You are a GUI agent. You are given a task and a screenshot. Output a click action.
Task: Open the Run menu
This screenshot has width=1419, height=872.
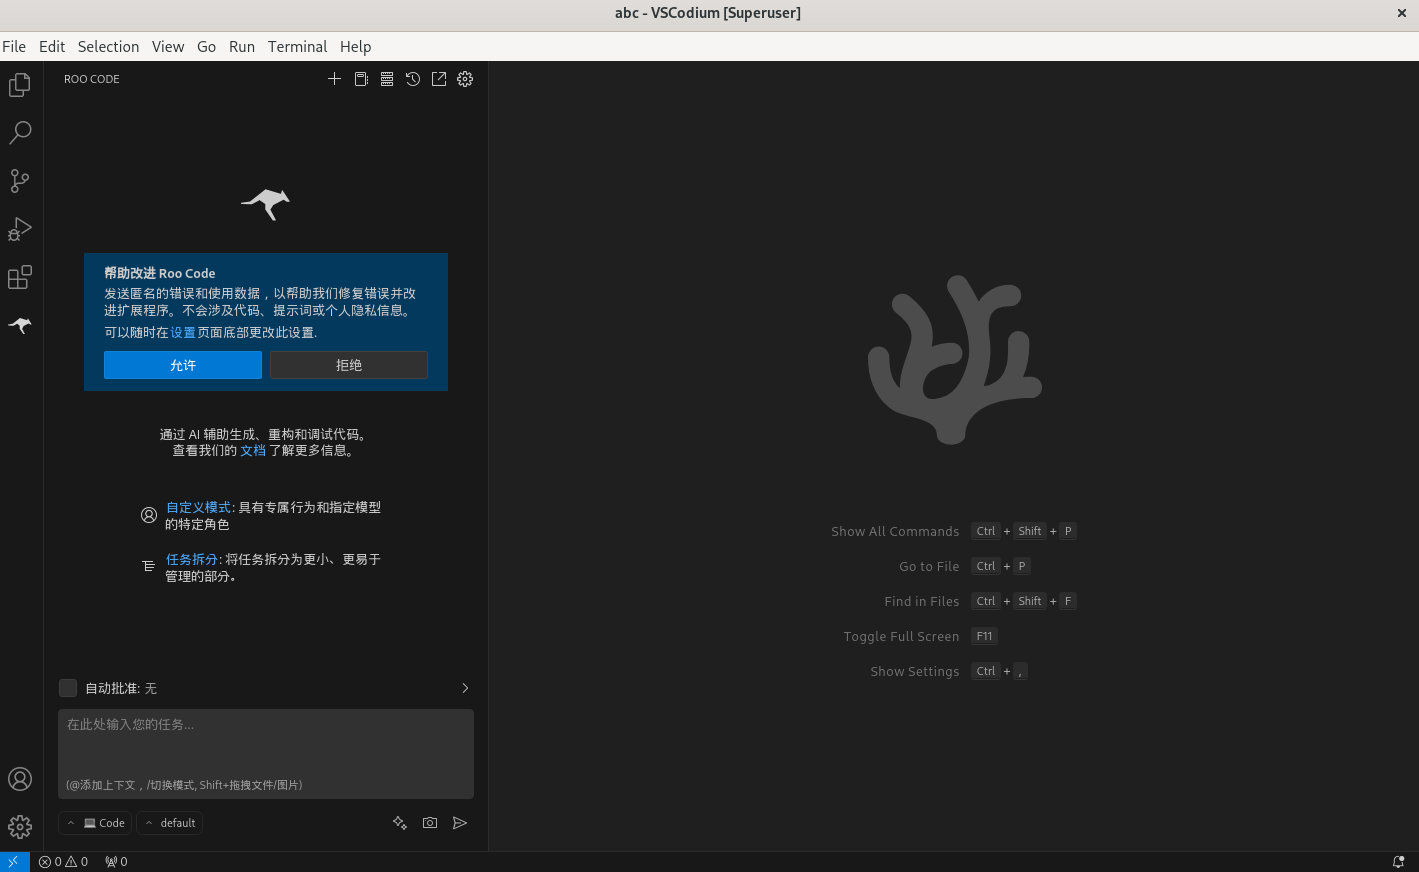coord(242,47)
